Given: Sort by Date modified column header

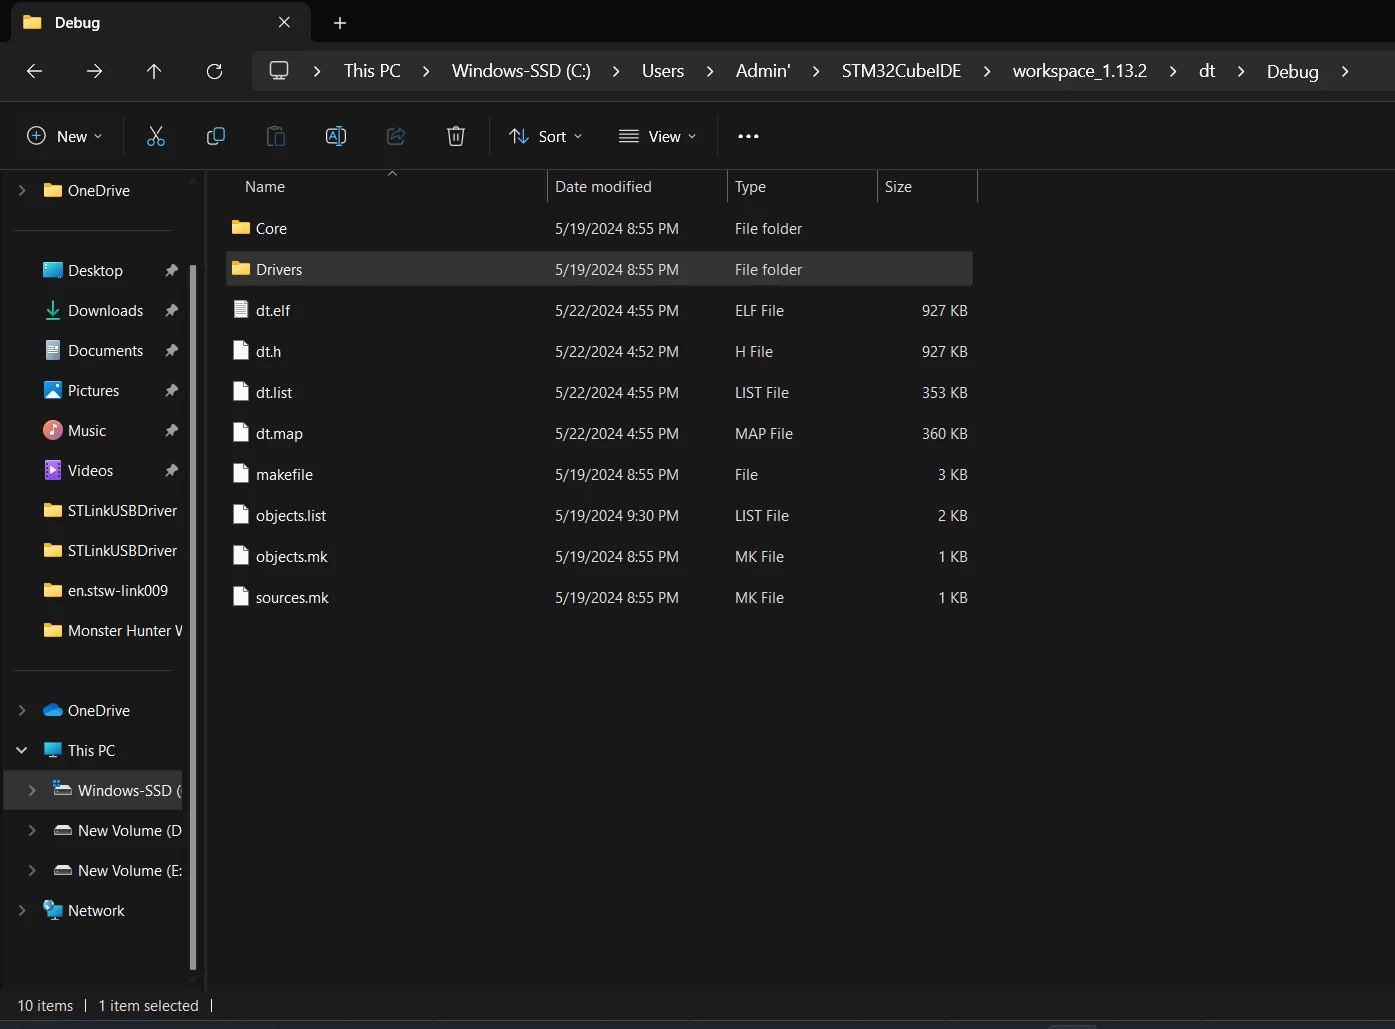Looking at the screenshot, I should pos(603,187).
